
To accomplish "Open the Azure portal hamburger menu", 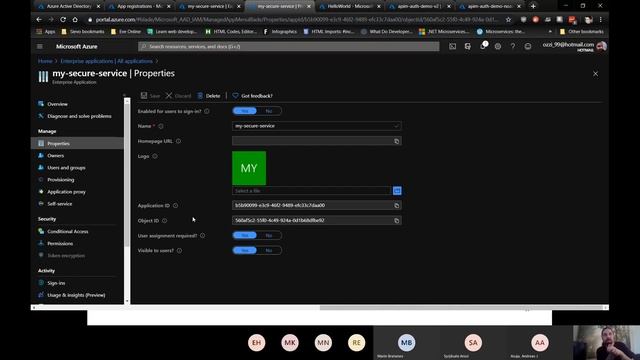I will pyautogui.click(x=40, y=47).
